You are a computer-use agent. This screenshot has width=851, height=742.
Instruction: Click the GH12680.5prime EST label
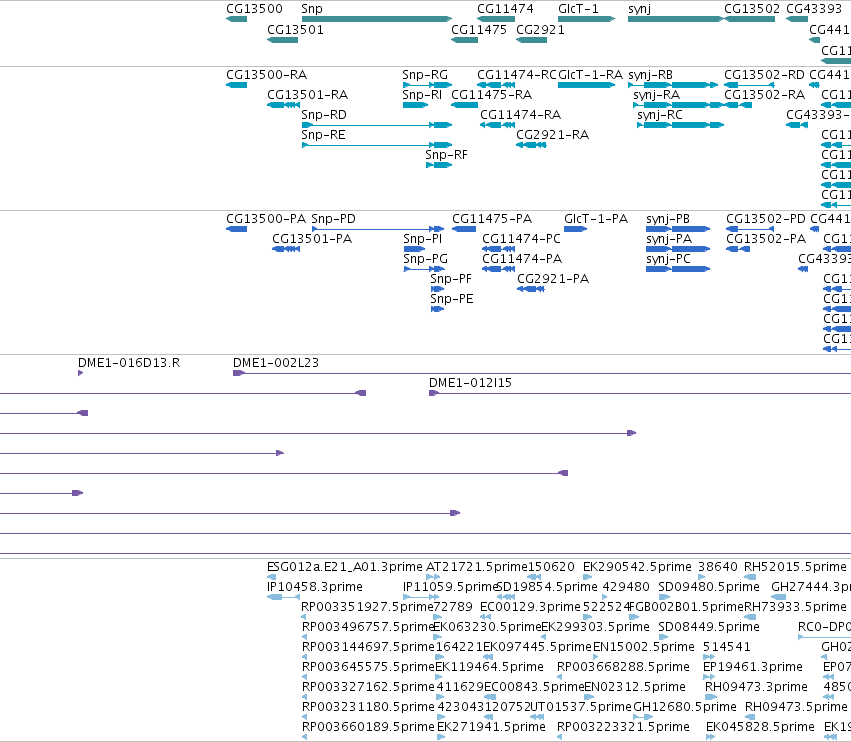coord(685,708)
